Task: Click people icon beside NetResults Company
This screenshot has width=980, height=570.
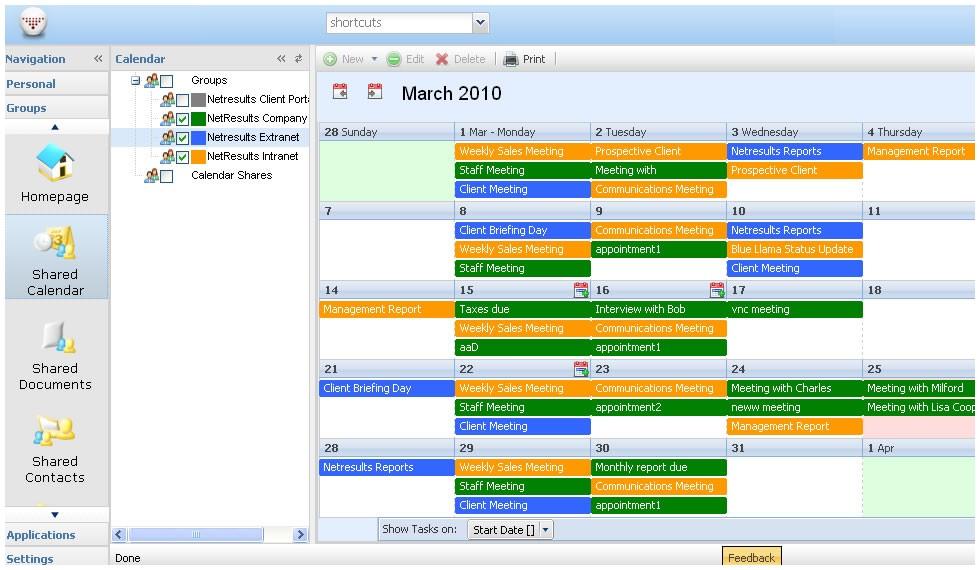Action: 168,118
